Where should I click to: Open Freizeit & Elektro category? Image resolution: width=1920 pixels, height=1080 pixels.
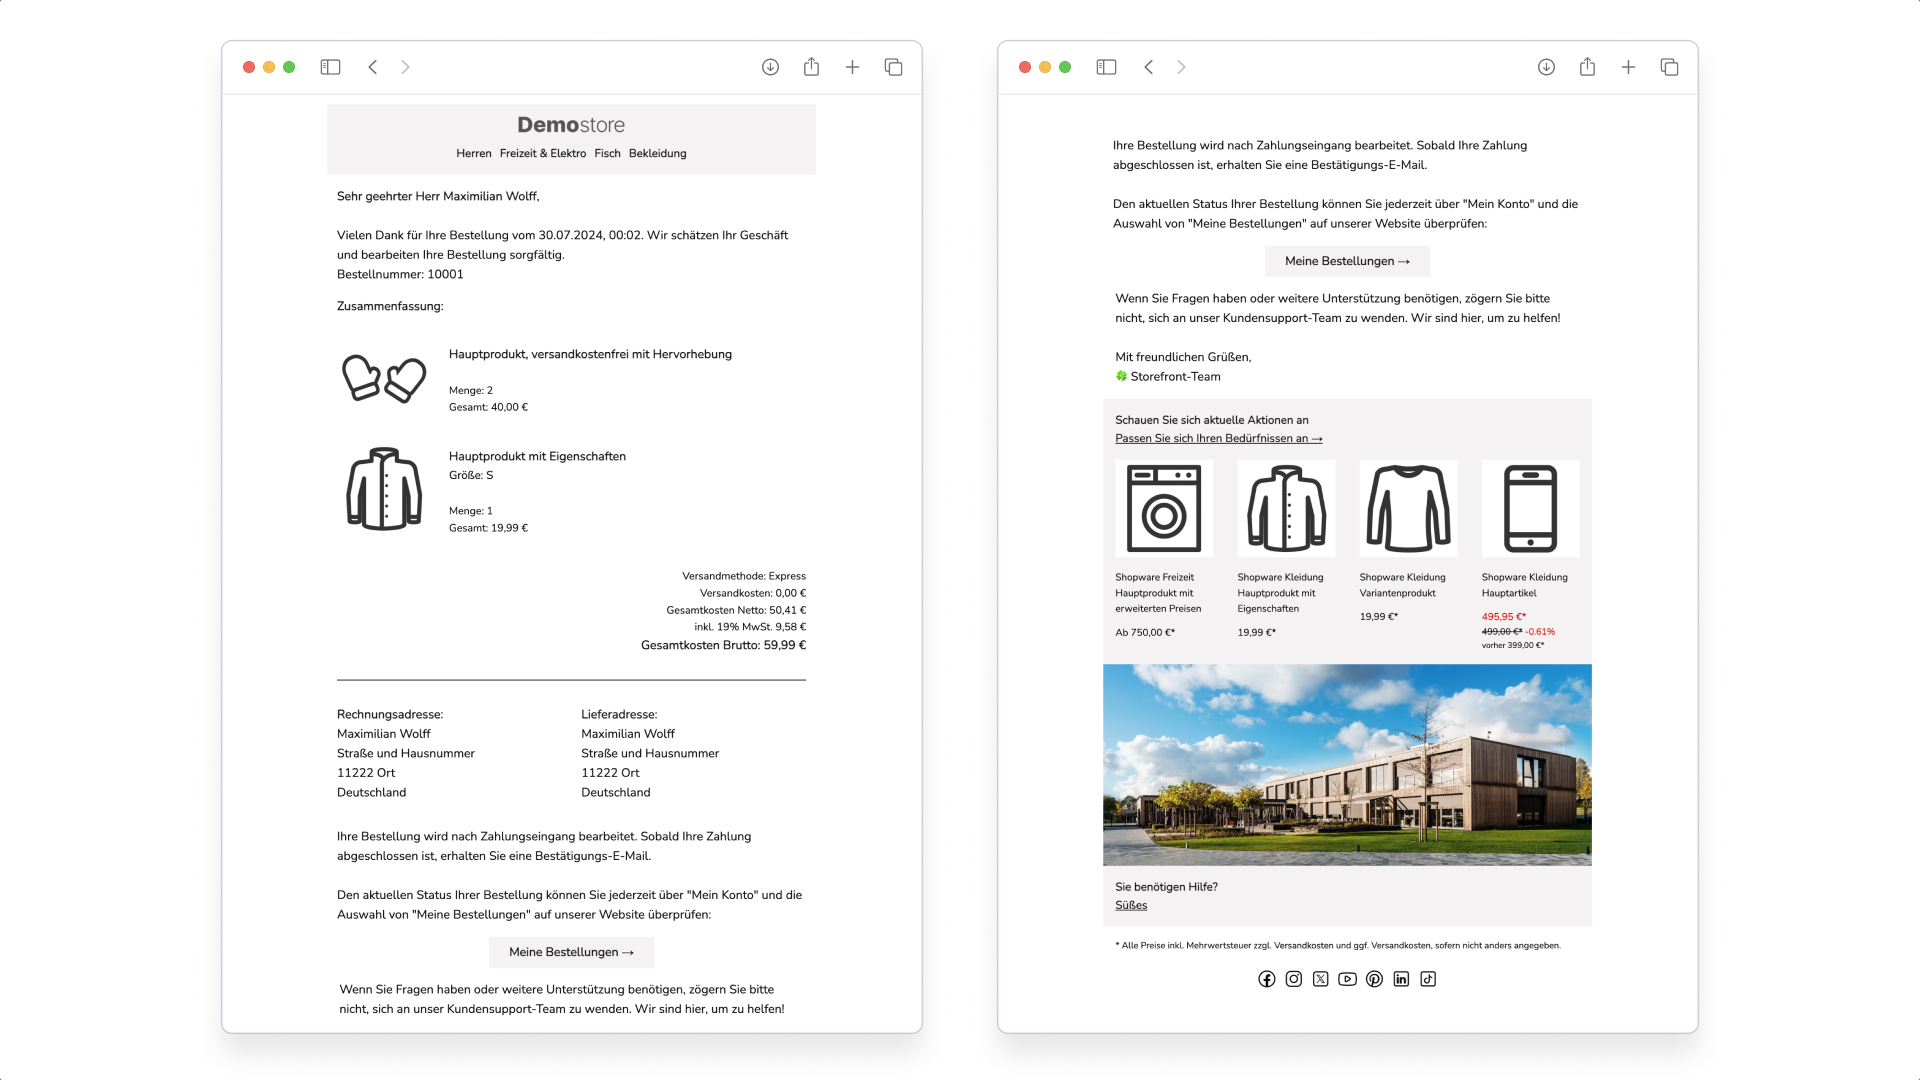coord(543,153)
